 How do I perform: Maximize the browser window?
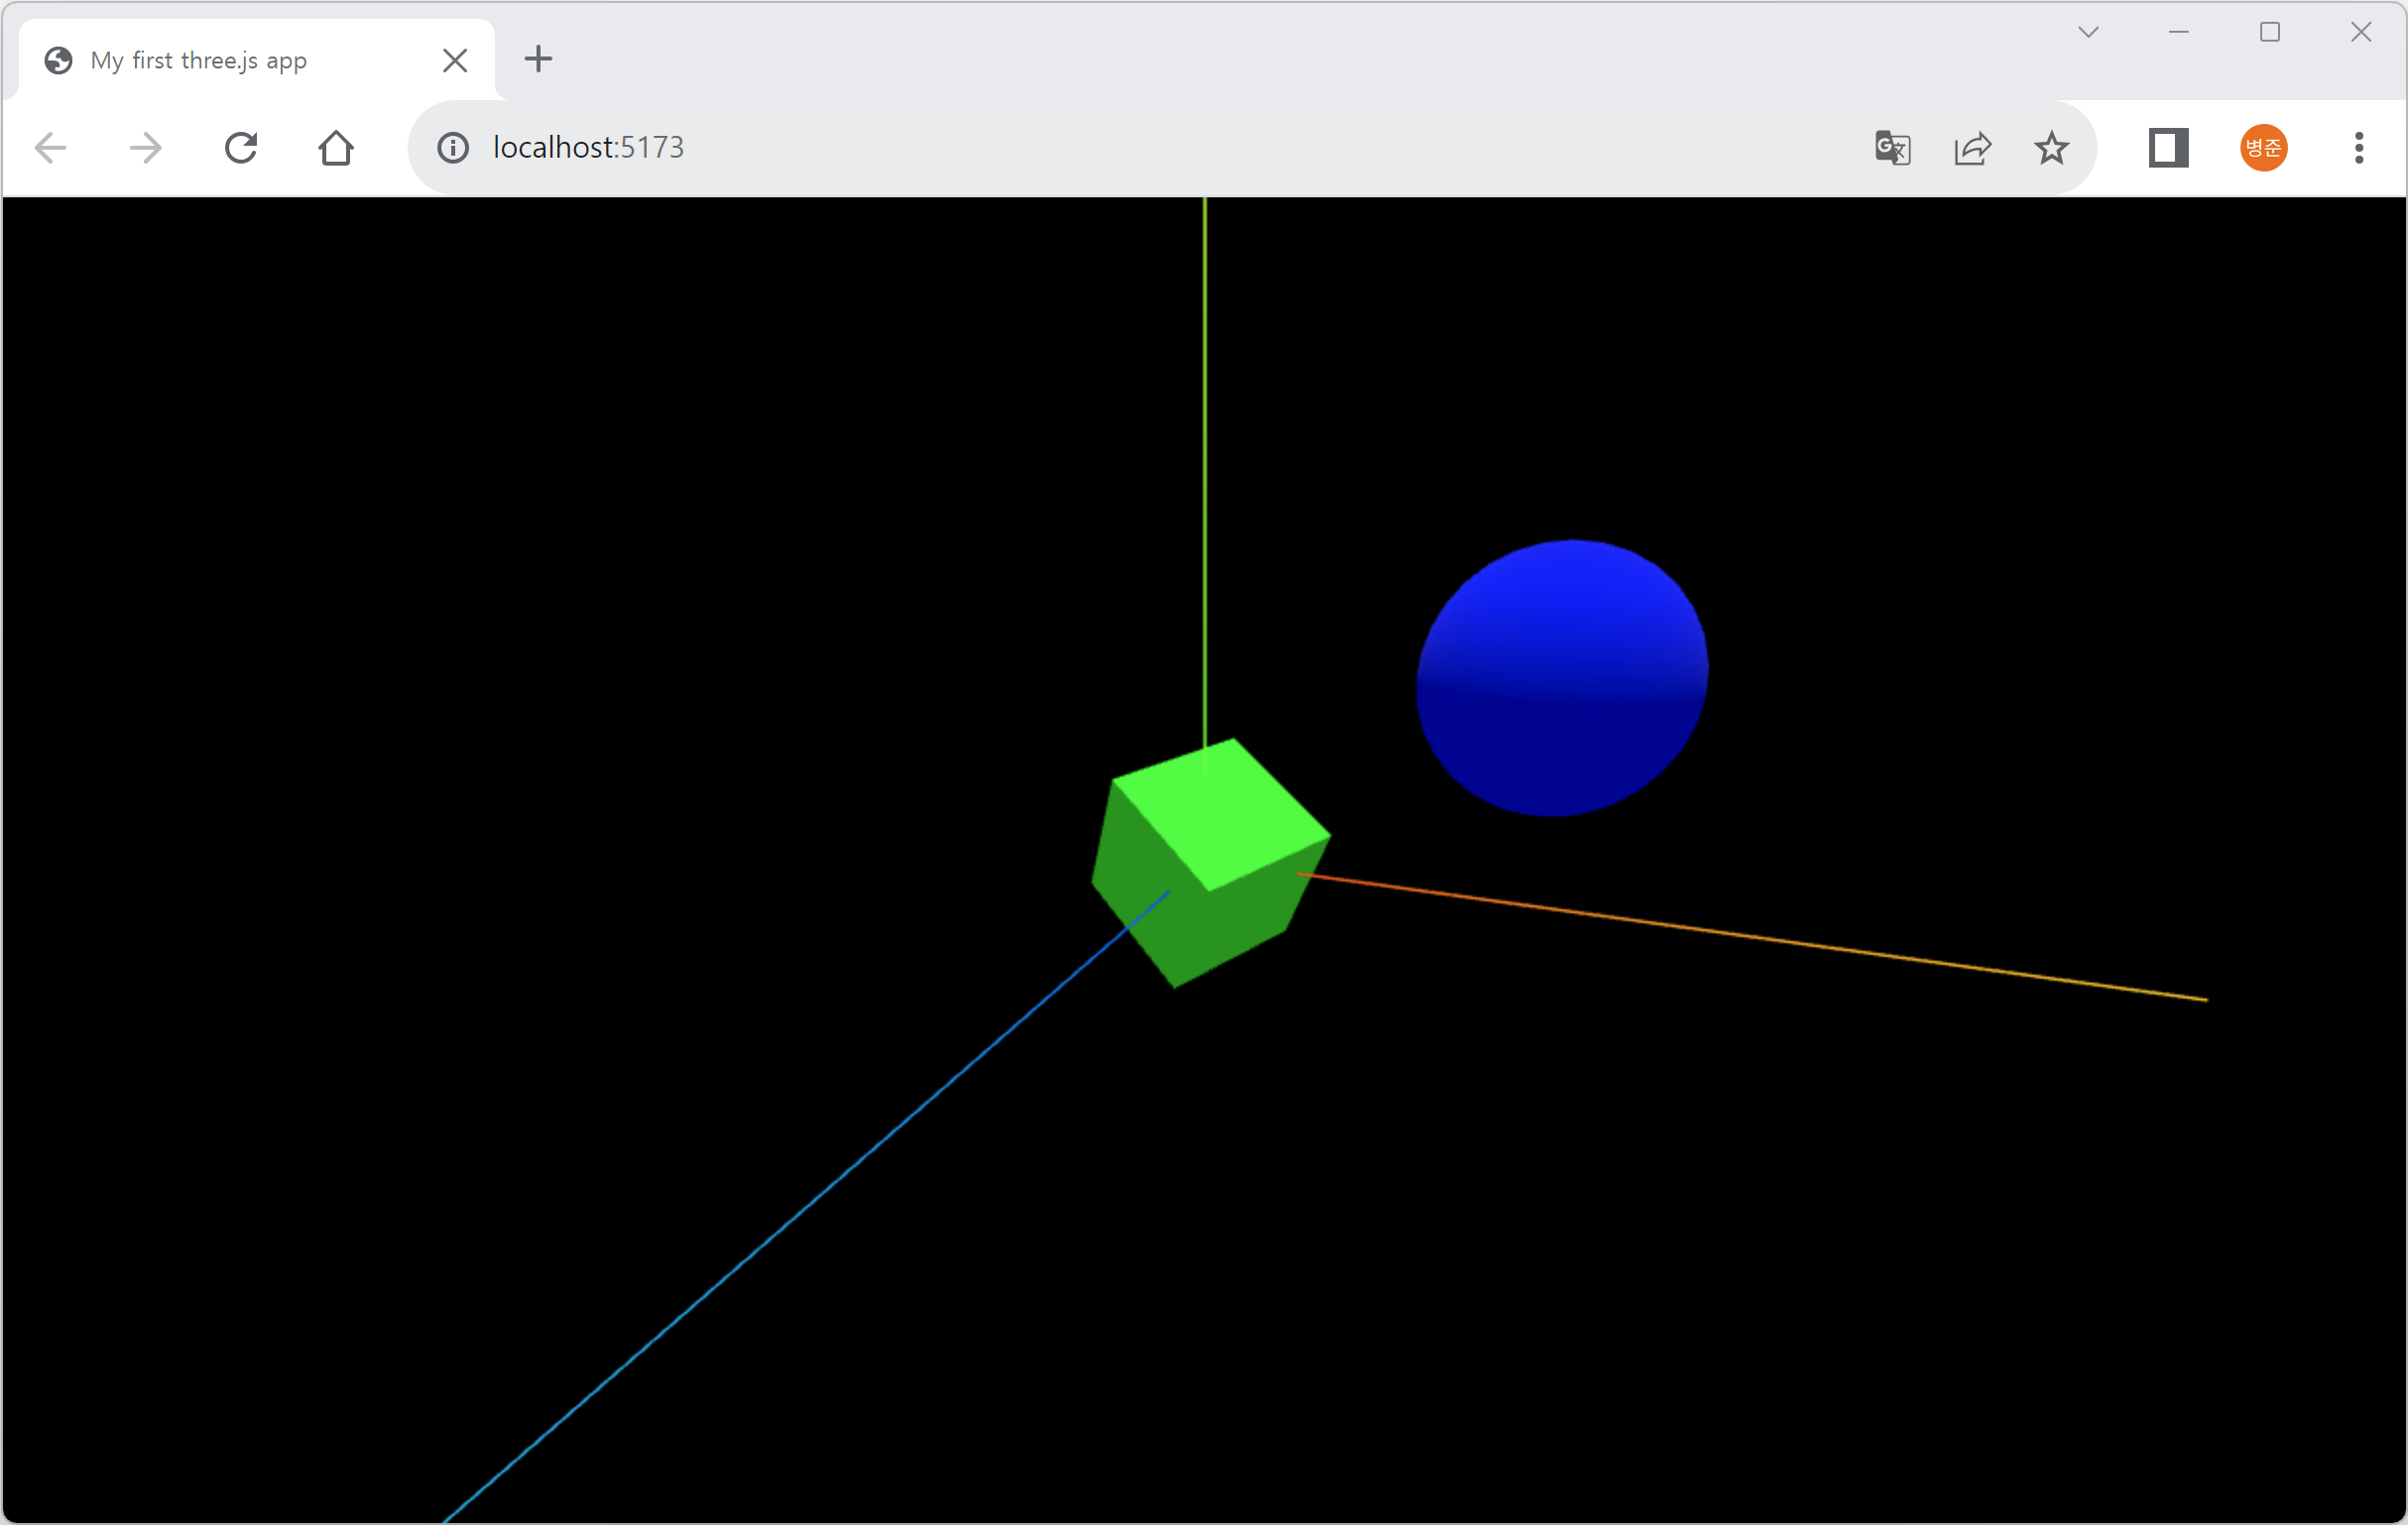click(x=2270, y=32)
